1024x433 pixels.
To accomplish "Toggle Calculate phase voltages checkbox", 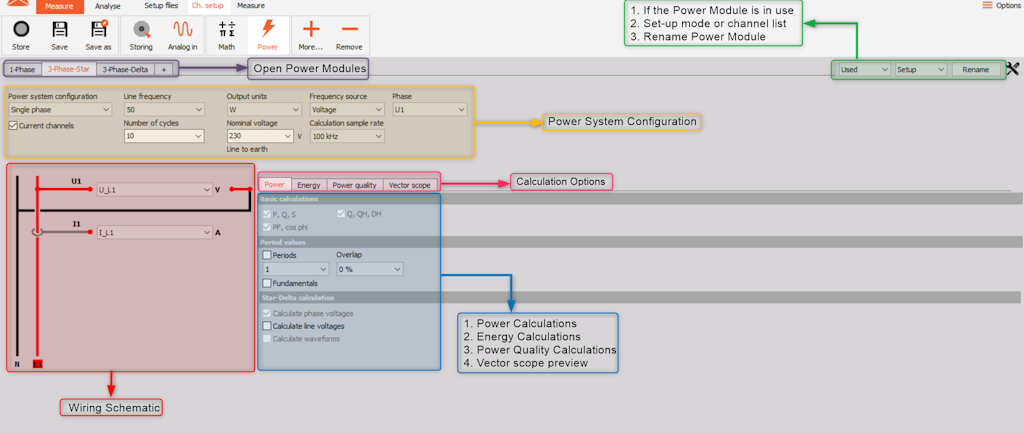I will (266, 313).
